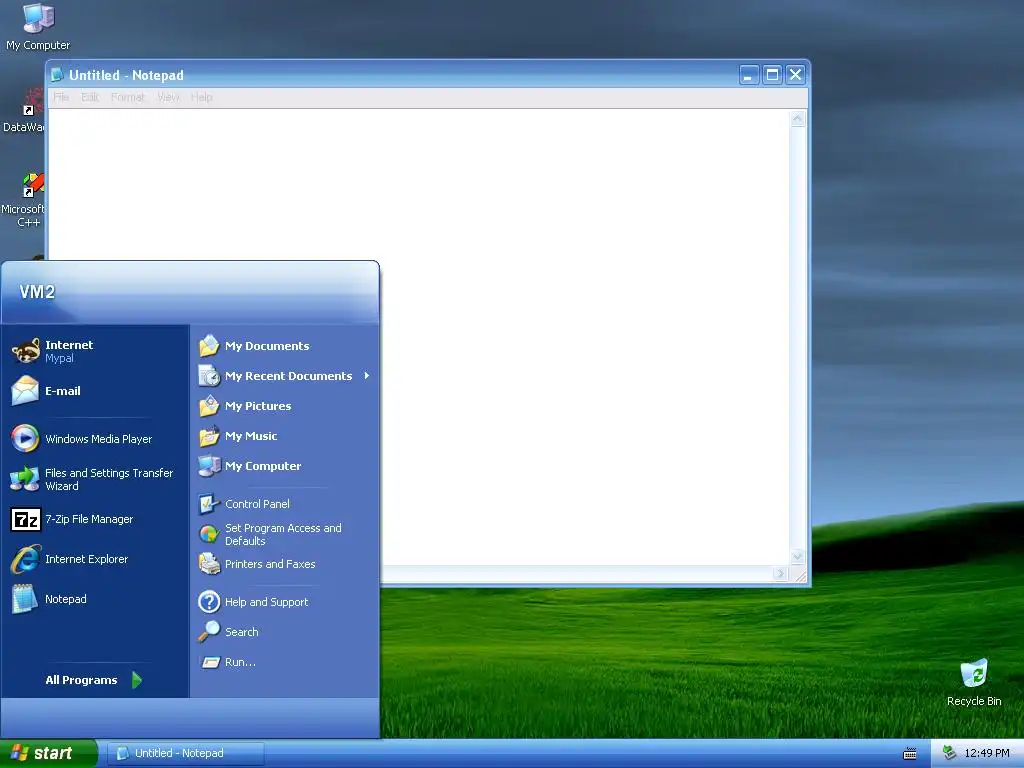Open Files and Settings Transfer Wizard icon
1024x768 pixels.
pos(25,479)
